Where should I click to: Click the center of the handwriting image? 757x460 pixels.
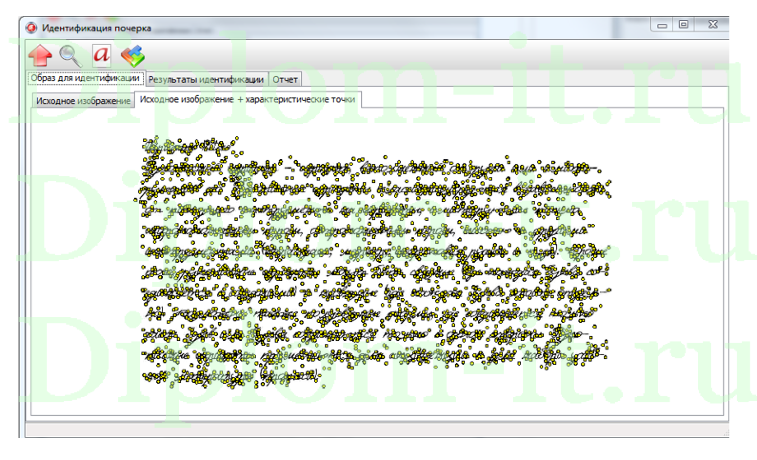(x=376, y=263)
